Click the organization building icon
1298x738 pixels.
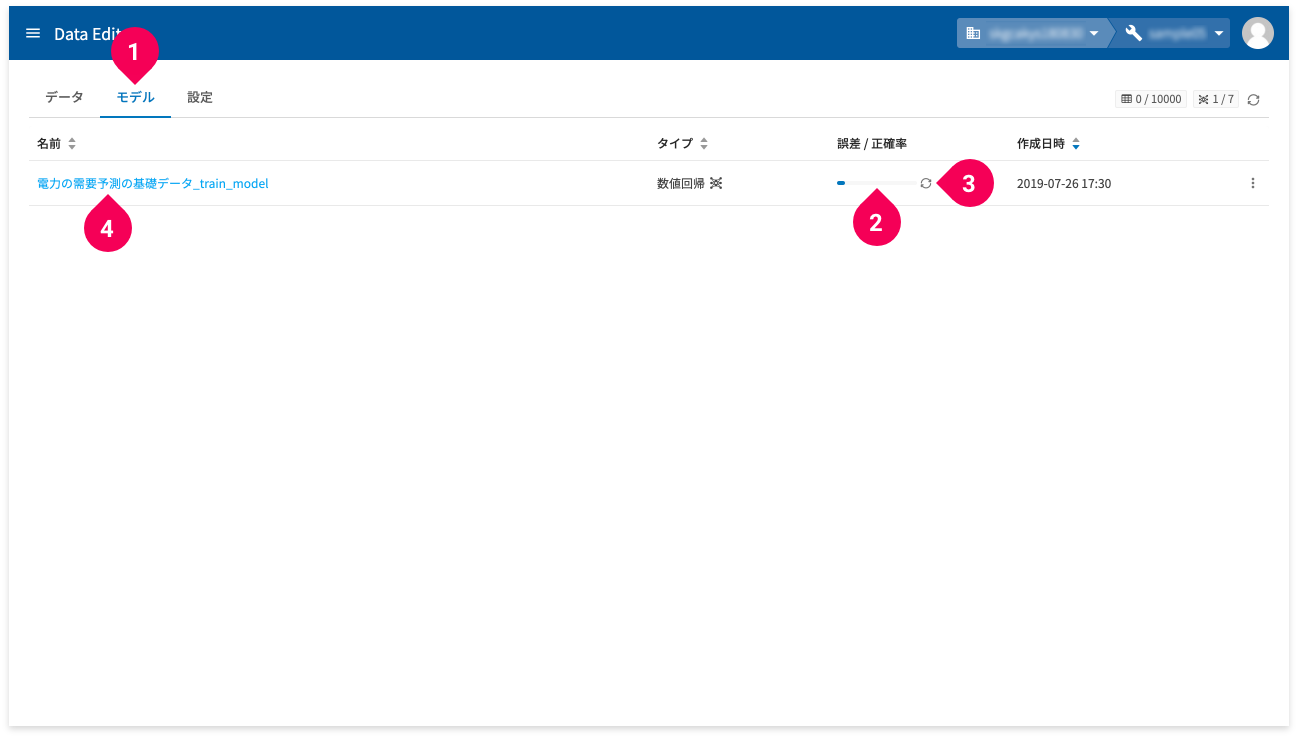point(973,33)
